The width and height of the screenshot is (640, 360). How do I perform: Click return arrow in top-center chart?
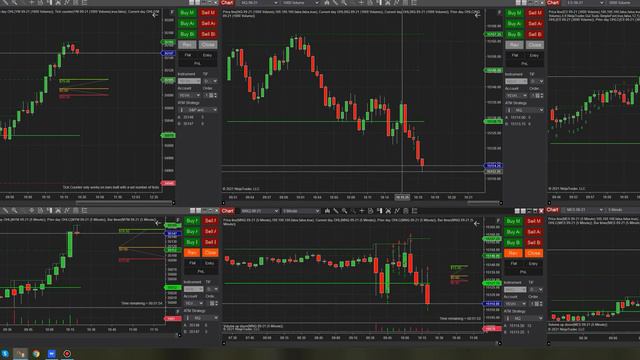coord(477,15)
